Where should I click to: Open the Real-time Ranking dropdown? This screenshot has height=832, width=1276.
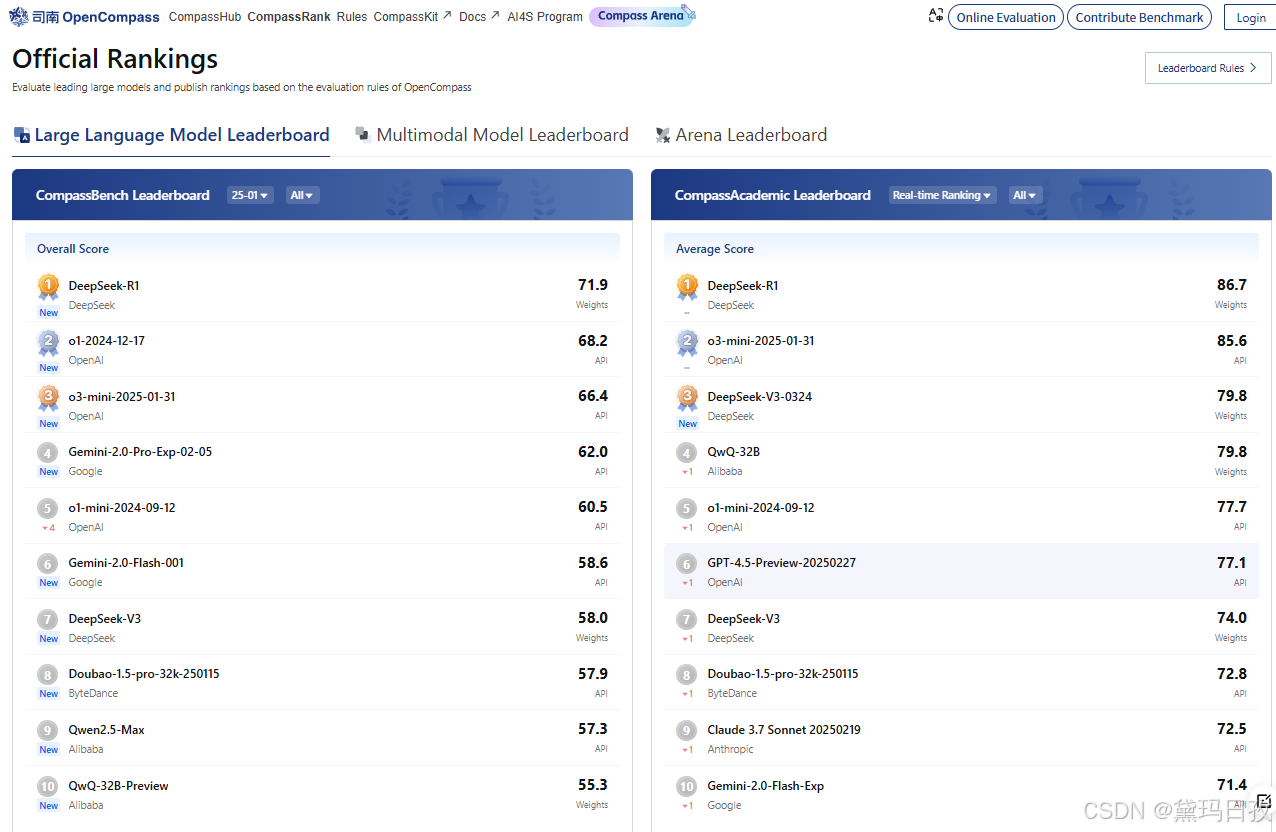click(941, 195)
